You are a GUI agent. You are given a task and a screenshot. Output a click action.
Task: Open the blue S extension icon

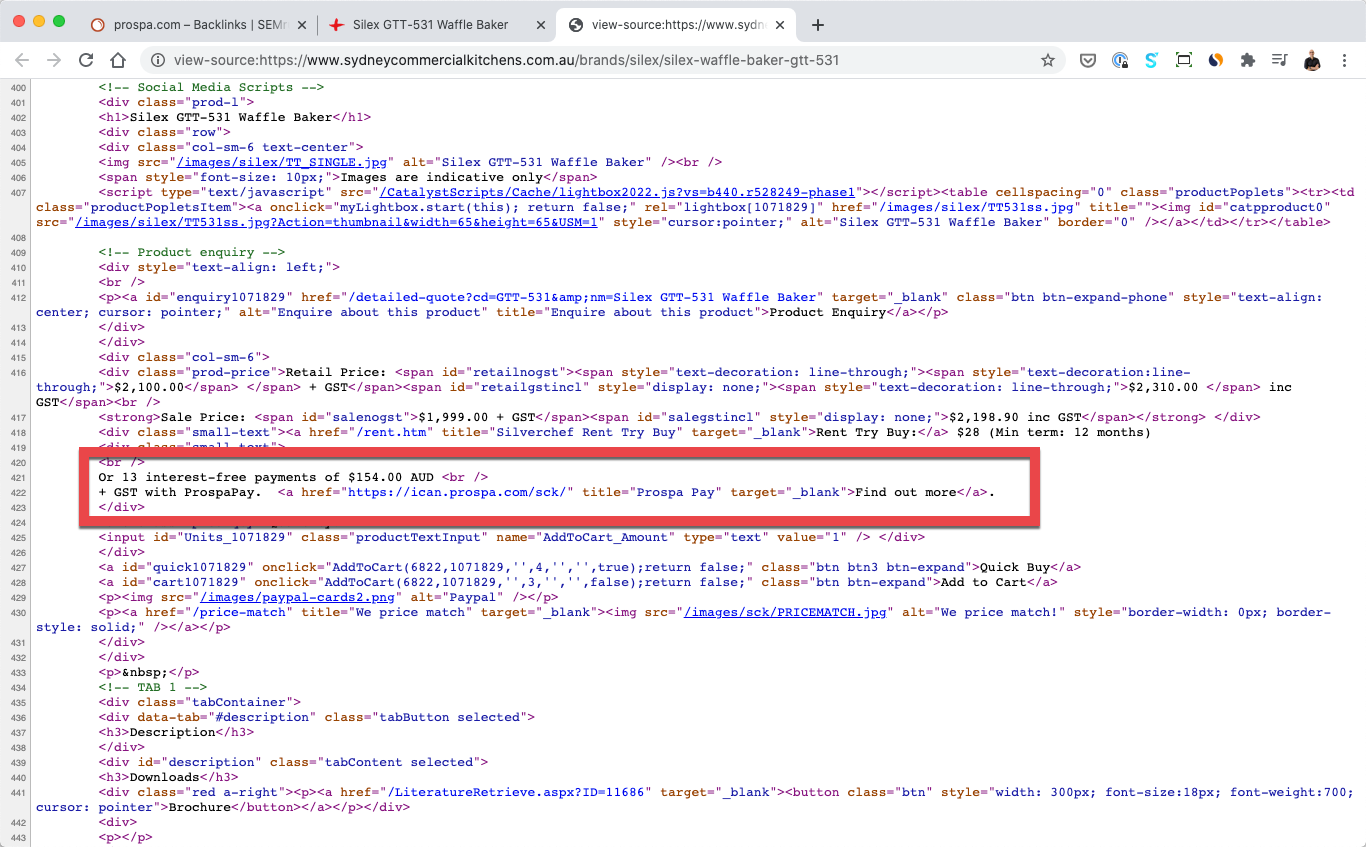coord(1151,60)
